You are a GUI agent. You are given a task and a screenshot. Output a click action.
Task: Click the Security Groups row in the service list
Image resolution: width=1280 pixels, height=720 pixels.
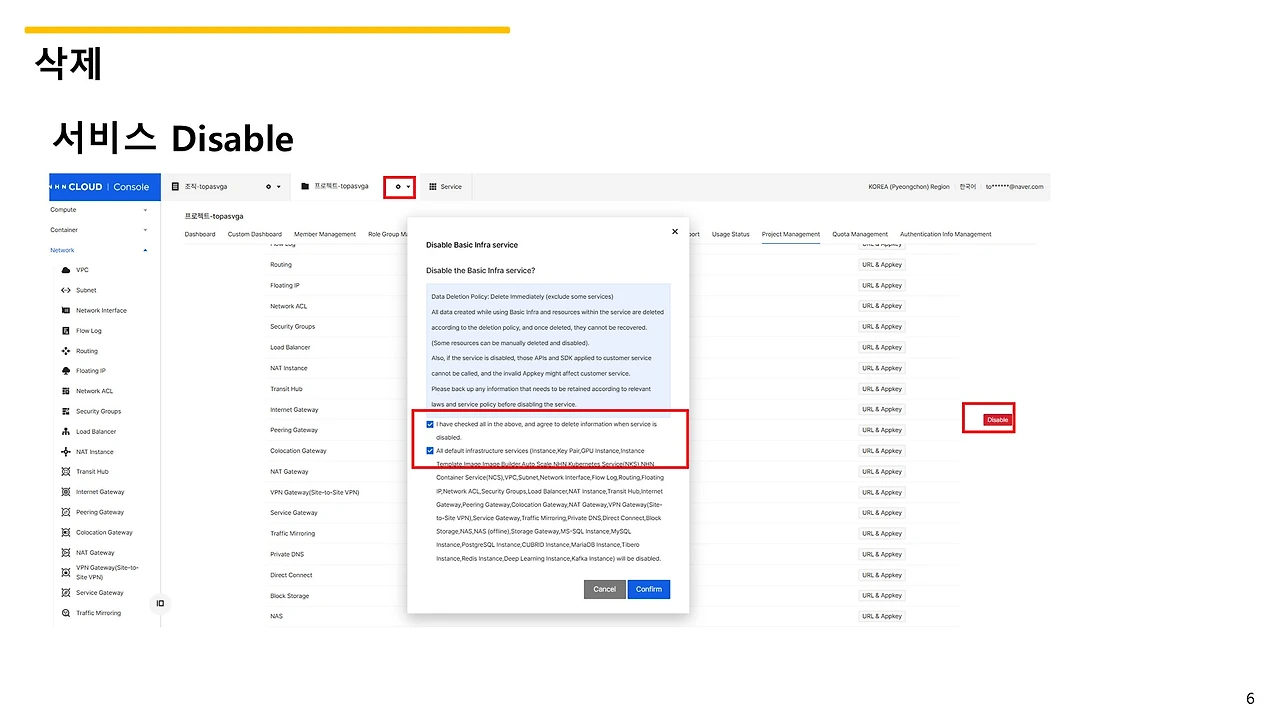tap(293, 327)
